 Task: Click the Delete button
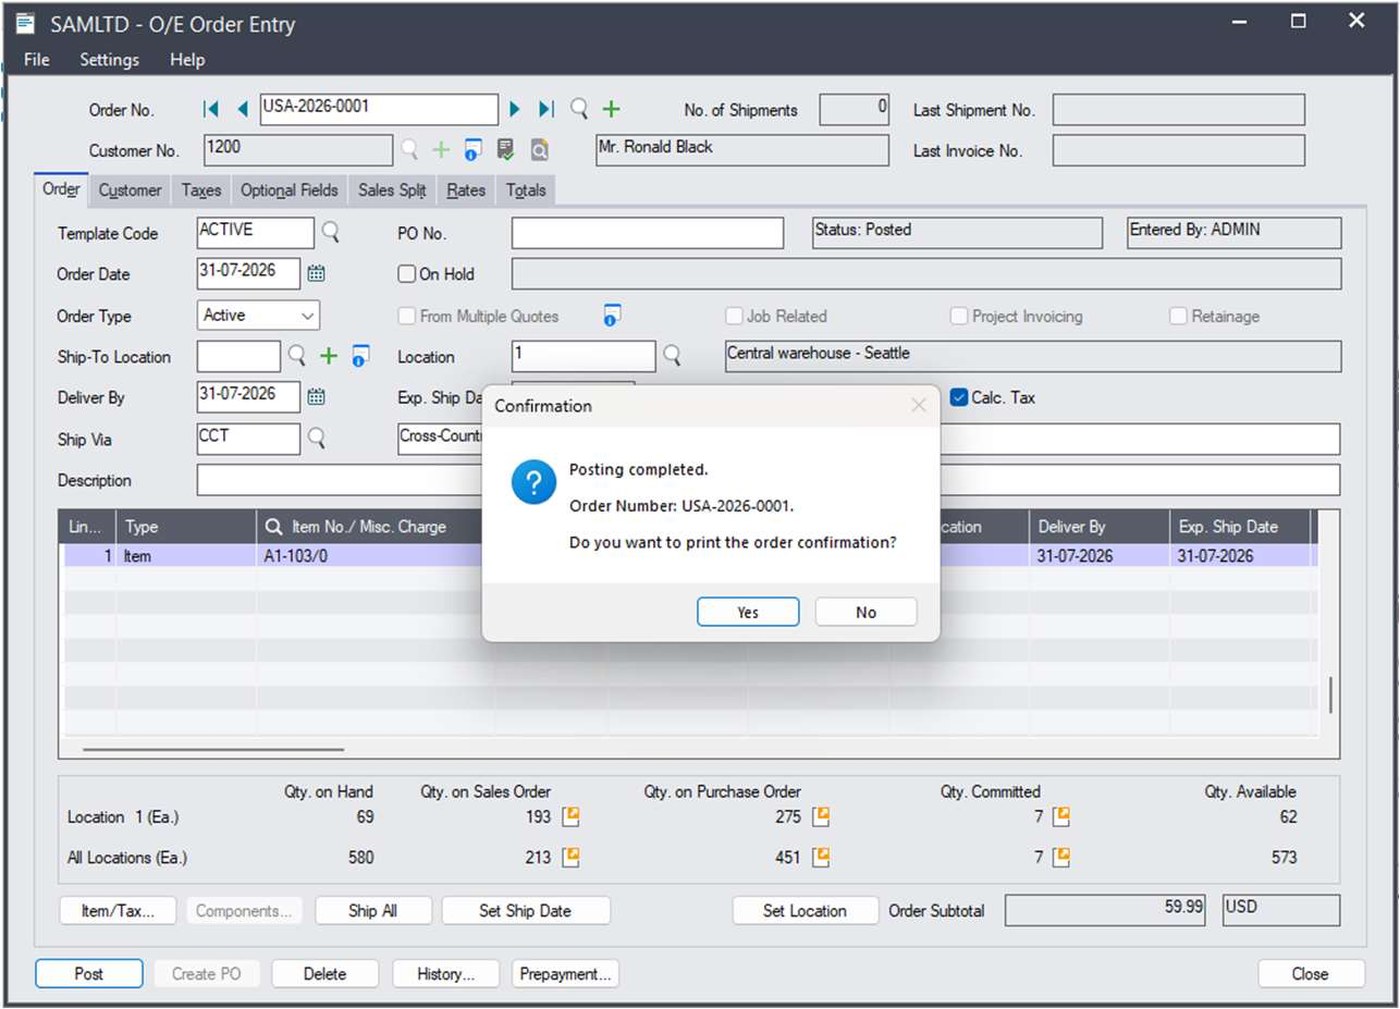(x=325, y=974)
